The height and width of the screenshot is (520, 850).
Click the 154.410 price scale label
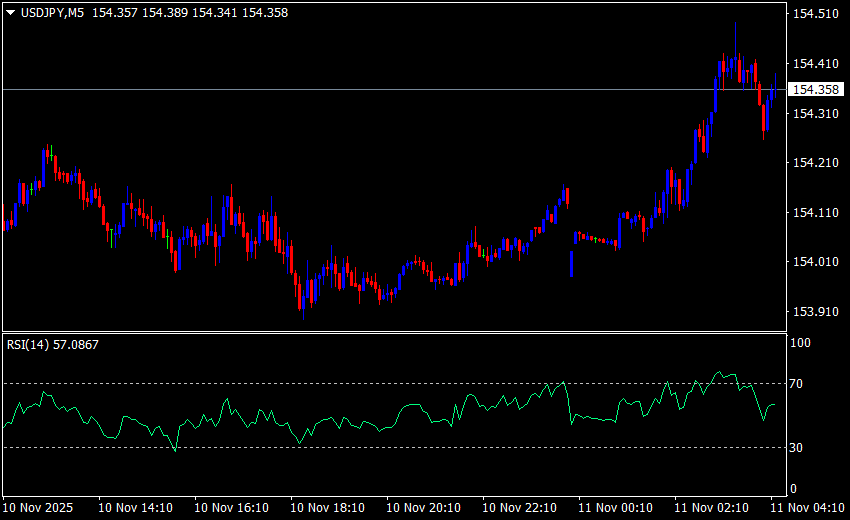click(x=814, y=64)
